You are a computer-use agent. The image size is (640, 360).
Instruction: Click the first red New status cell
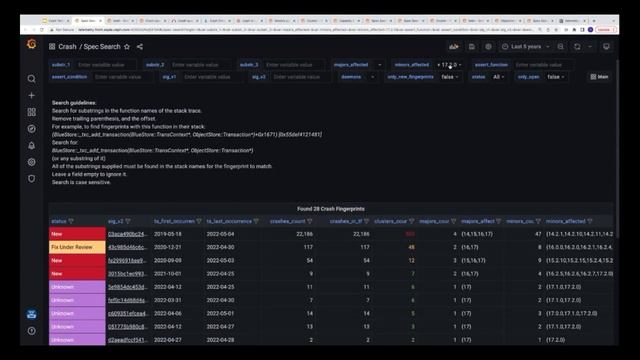pos(77,234)
